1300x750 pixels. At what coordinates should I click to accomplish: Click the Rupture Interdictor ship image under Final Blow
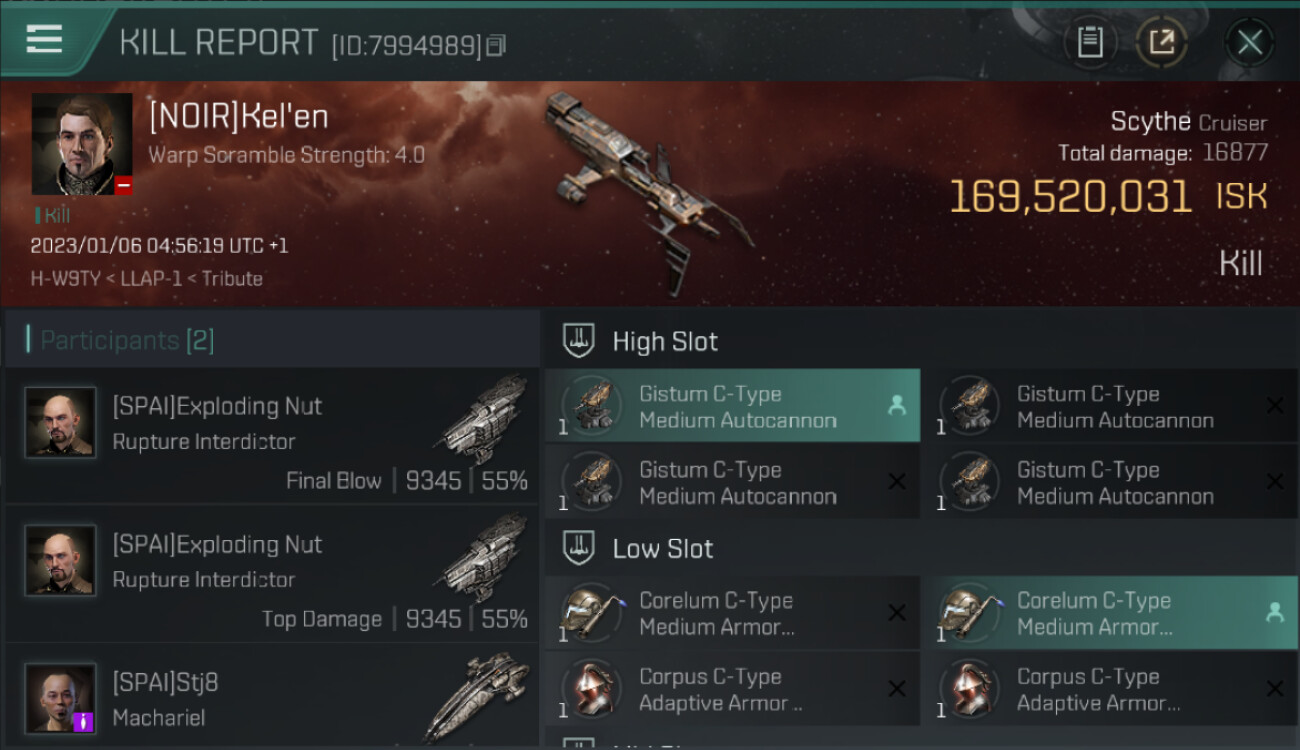[x=483, y=420]
